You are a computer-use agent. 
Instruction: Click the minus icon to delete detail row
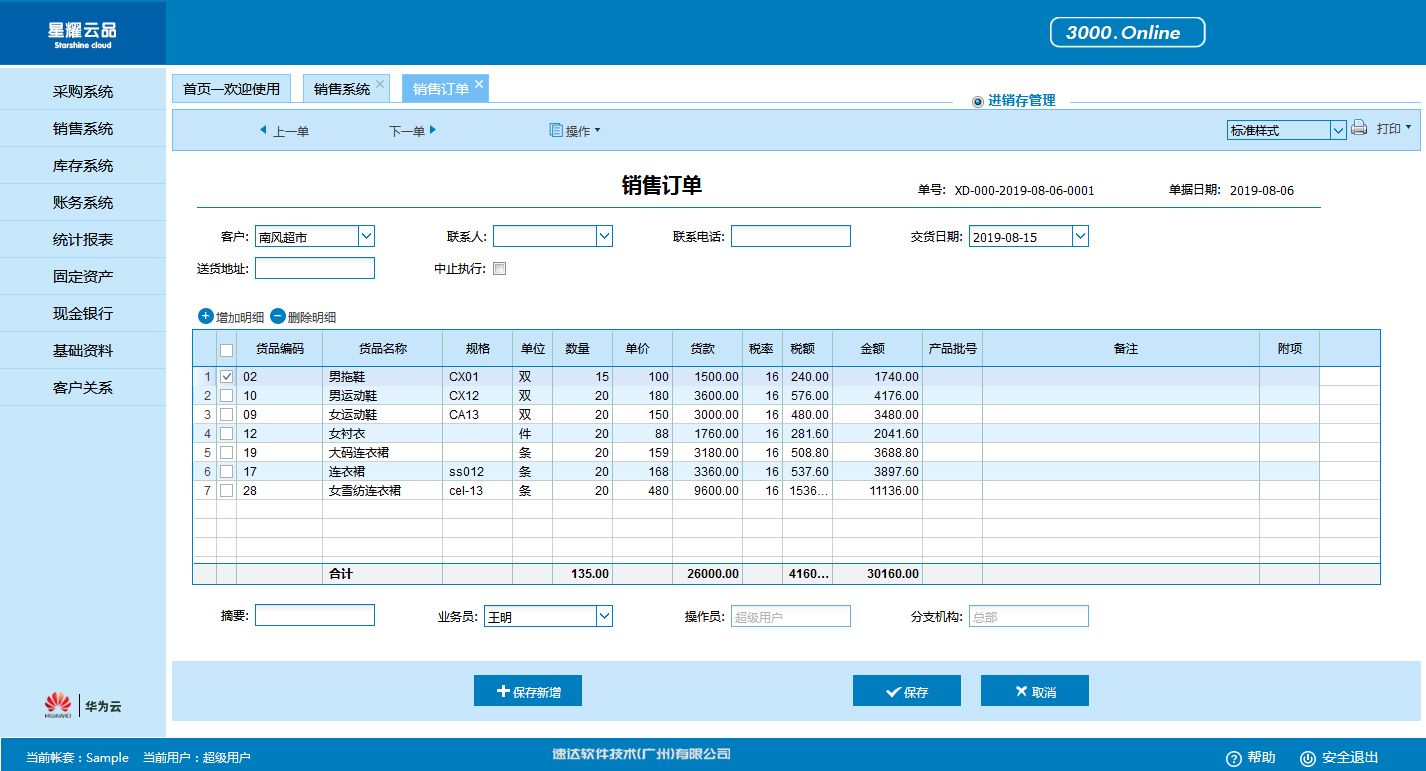point(277,316)
